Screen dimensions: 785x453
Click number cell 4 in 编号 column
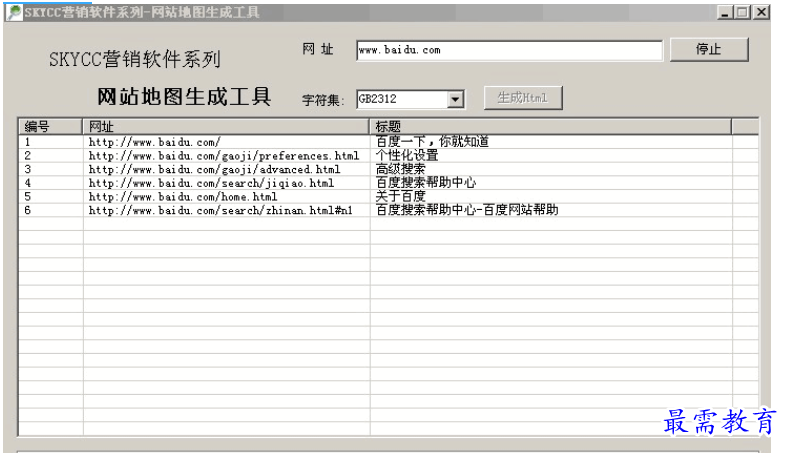coord(28,183)
